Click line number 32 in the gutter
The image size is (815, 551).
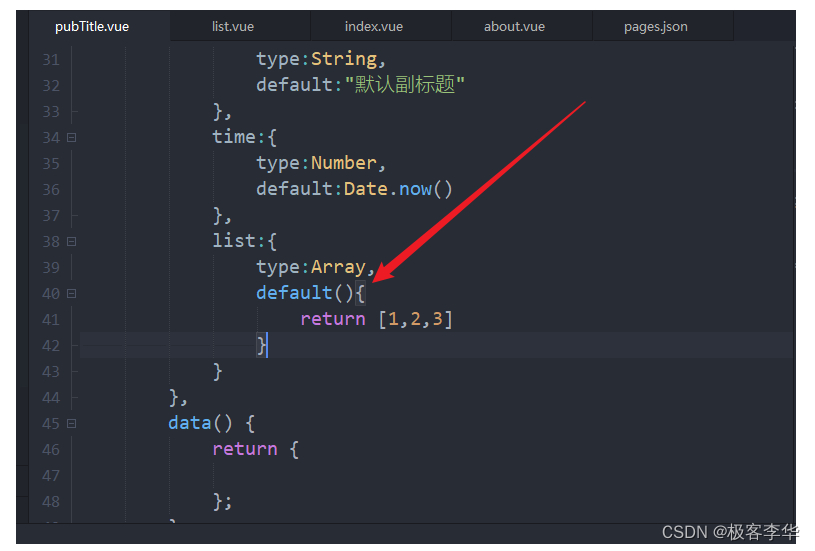pos(51,86)
